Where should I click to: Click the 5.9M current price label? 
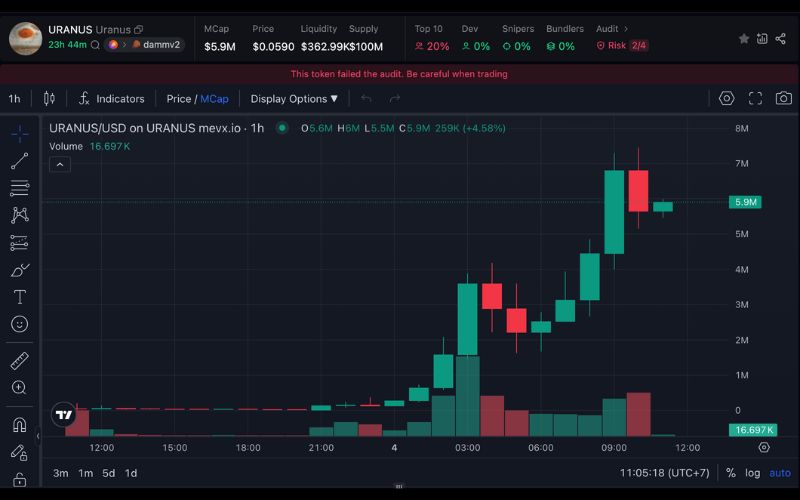tap(745, 202)
